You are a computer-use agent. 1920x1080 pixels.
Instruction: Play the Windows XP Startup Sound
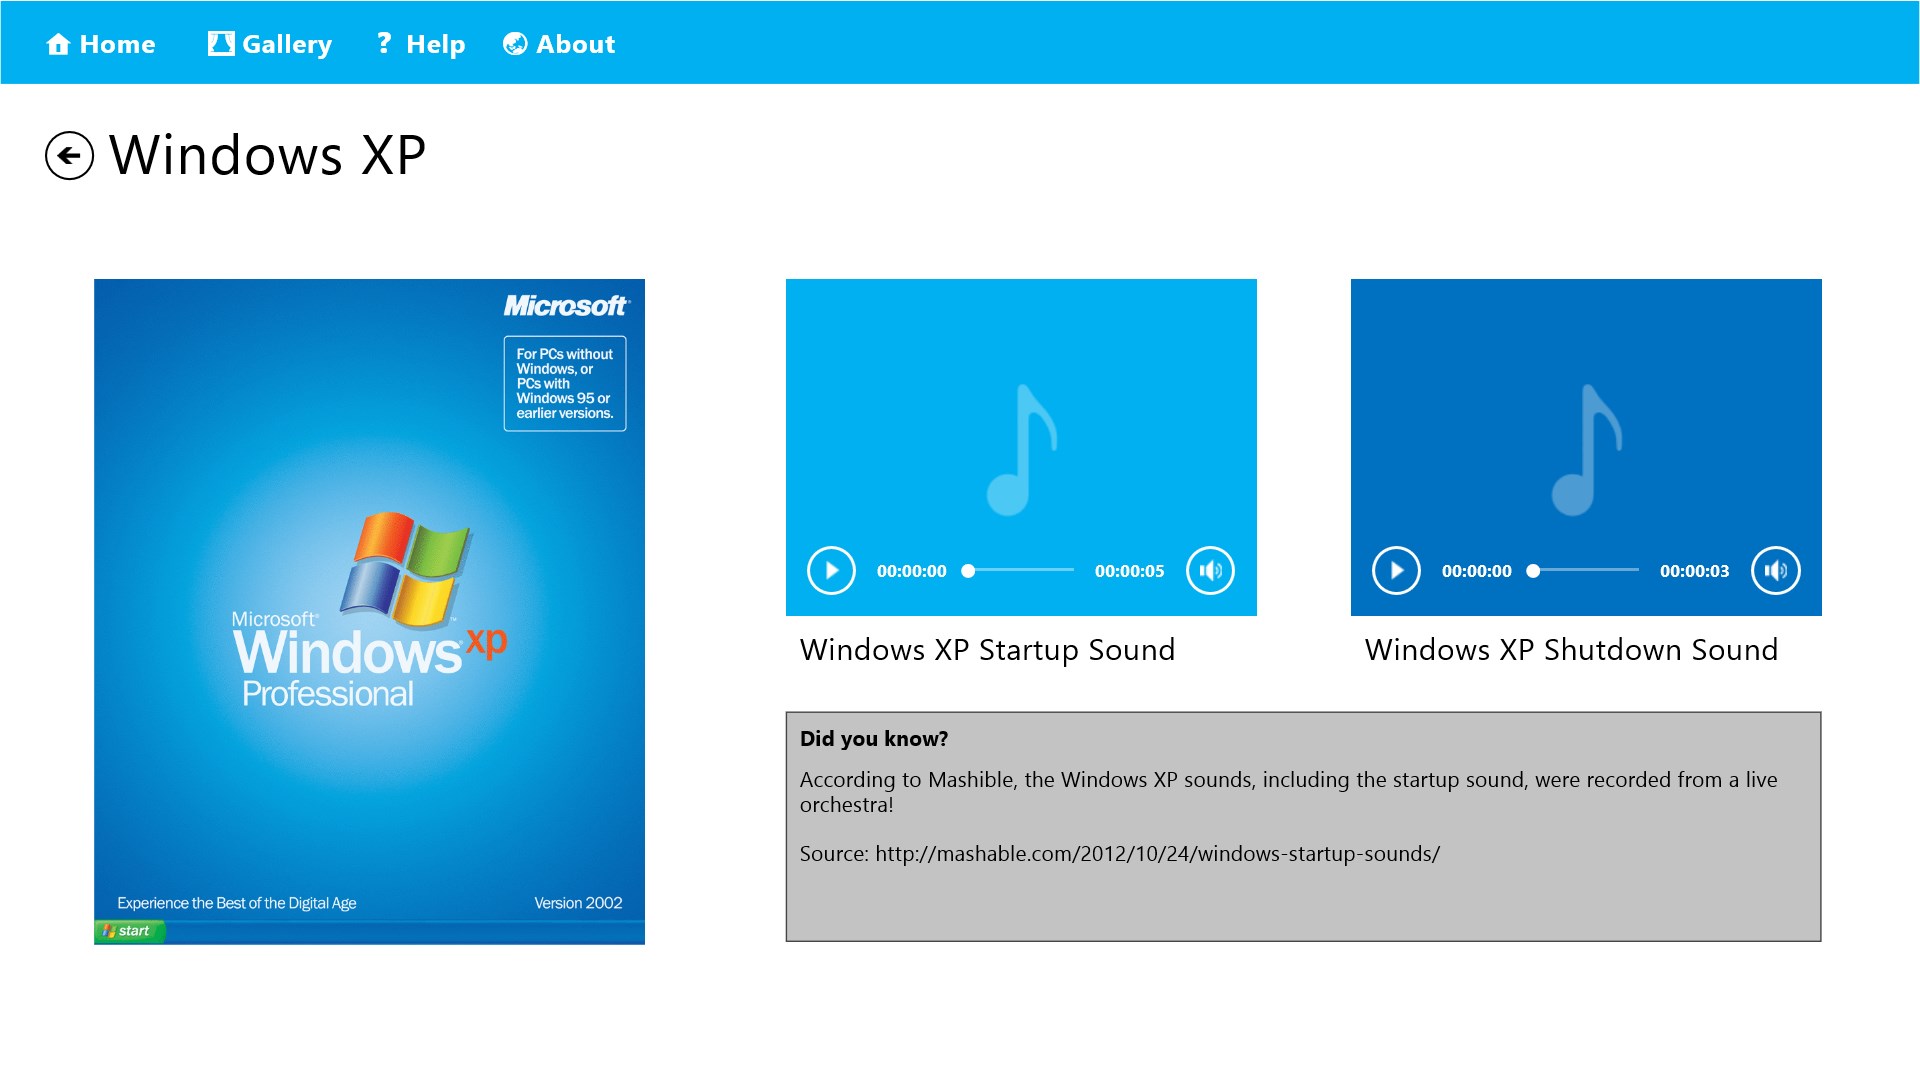(831, 571)
